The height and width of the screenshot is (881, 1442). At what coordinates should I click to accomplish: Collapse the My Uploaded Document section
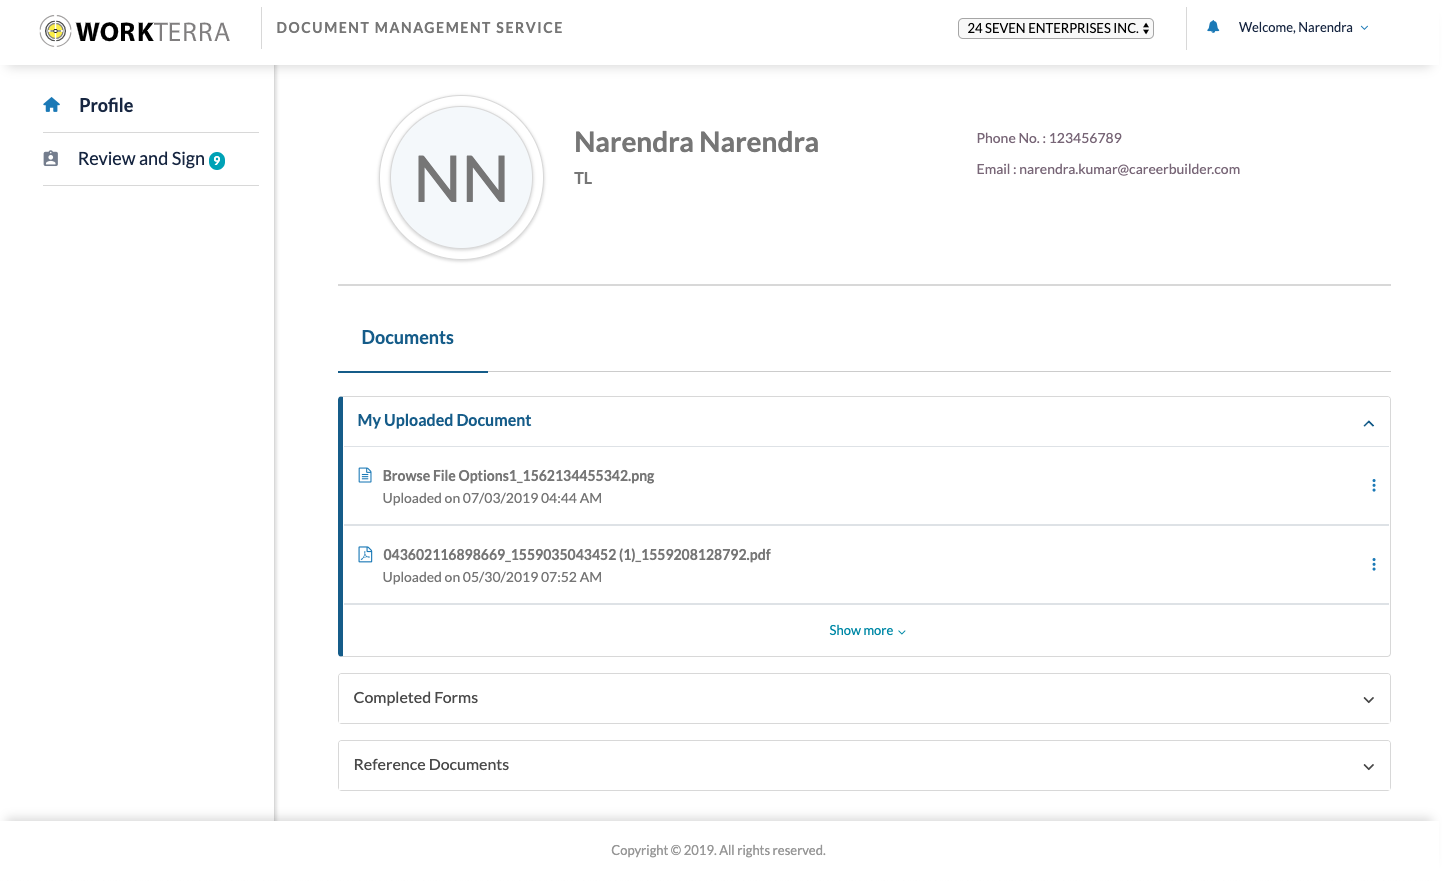(x=1368, y=423)
